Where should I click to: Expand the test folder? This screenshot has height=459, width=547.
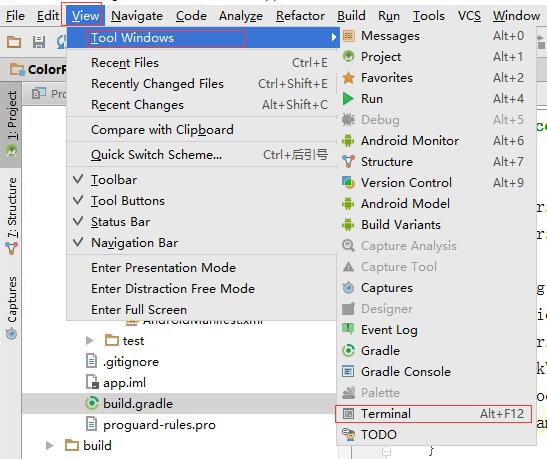[x=89, y=340]
